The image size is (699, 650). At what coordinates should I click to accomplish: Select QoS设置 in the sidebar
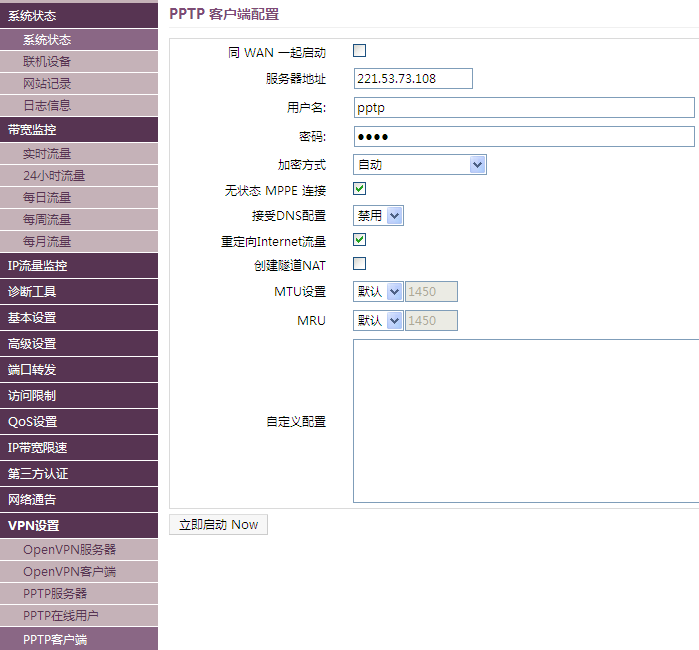click(32, 422)
